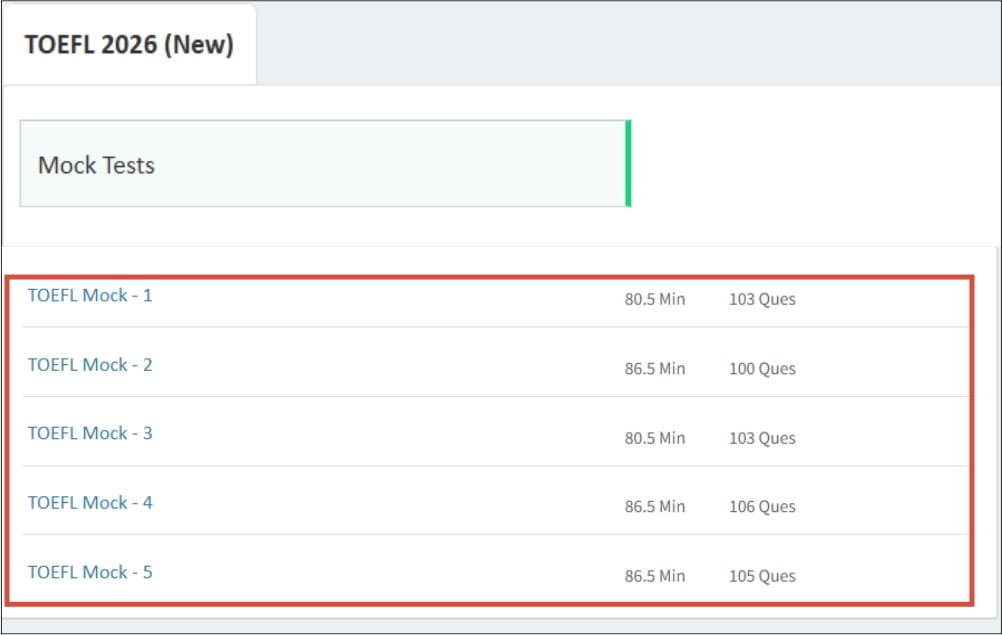Select the 80.5 Min label for Mock 3
The height and width of the screenshot is (635, 1002).
pyautogui.click(x=655, y=438)
